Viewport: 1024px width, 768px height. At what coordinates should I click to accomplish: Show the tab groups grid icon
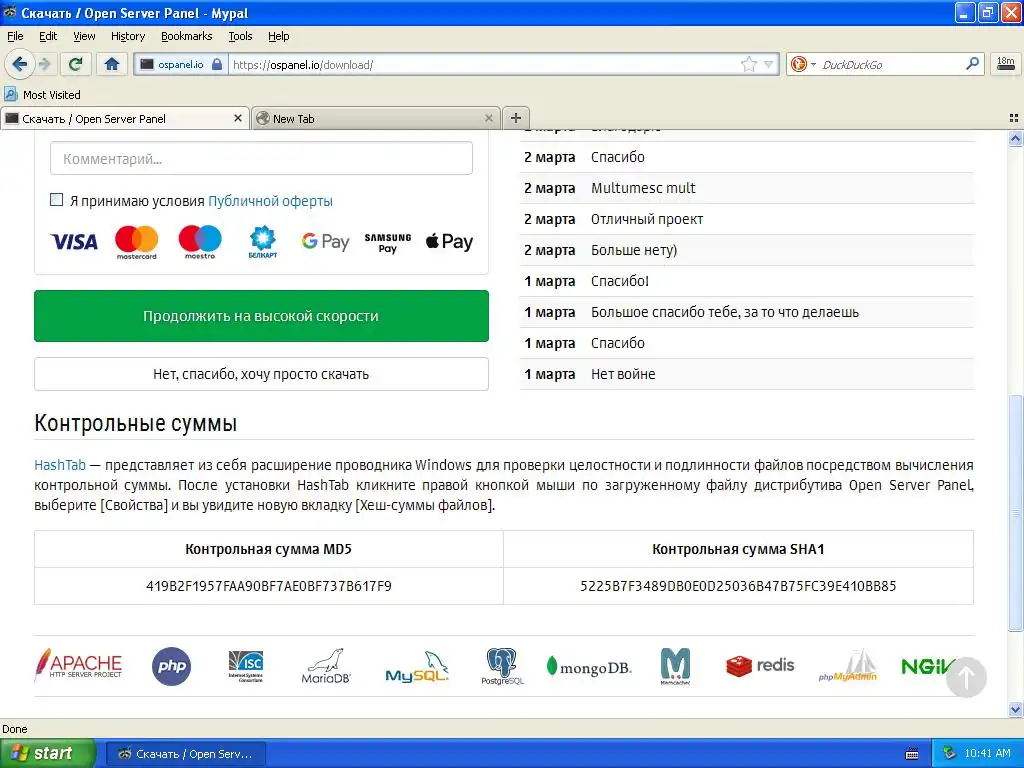(1014, 118)
